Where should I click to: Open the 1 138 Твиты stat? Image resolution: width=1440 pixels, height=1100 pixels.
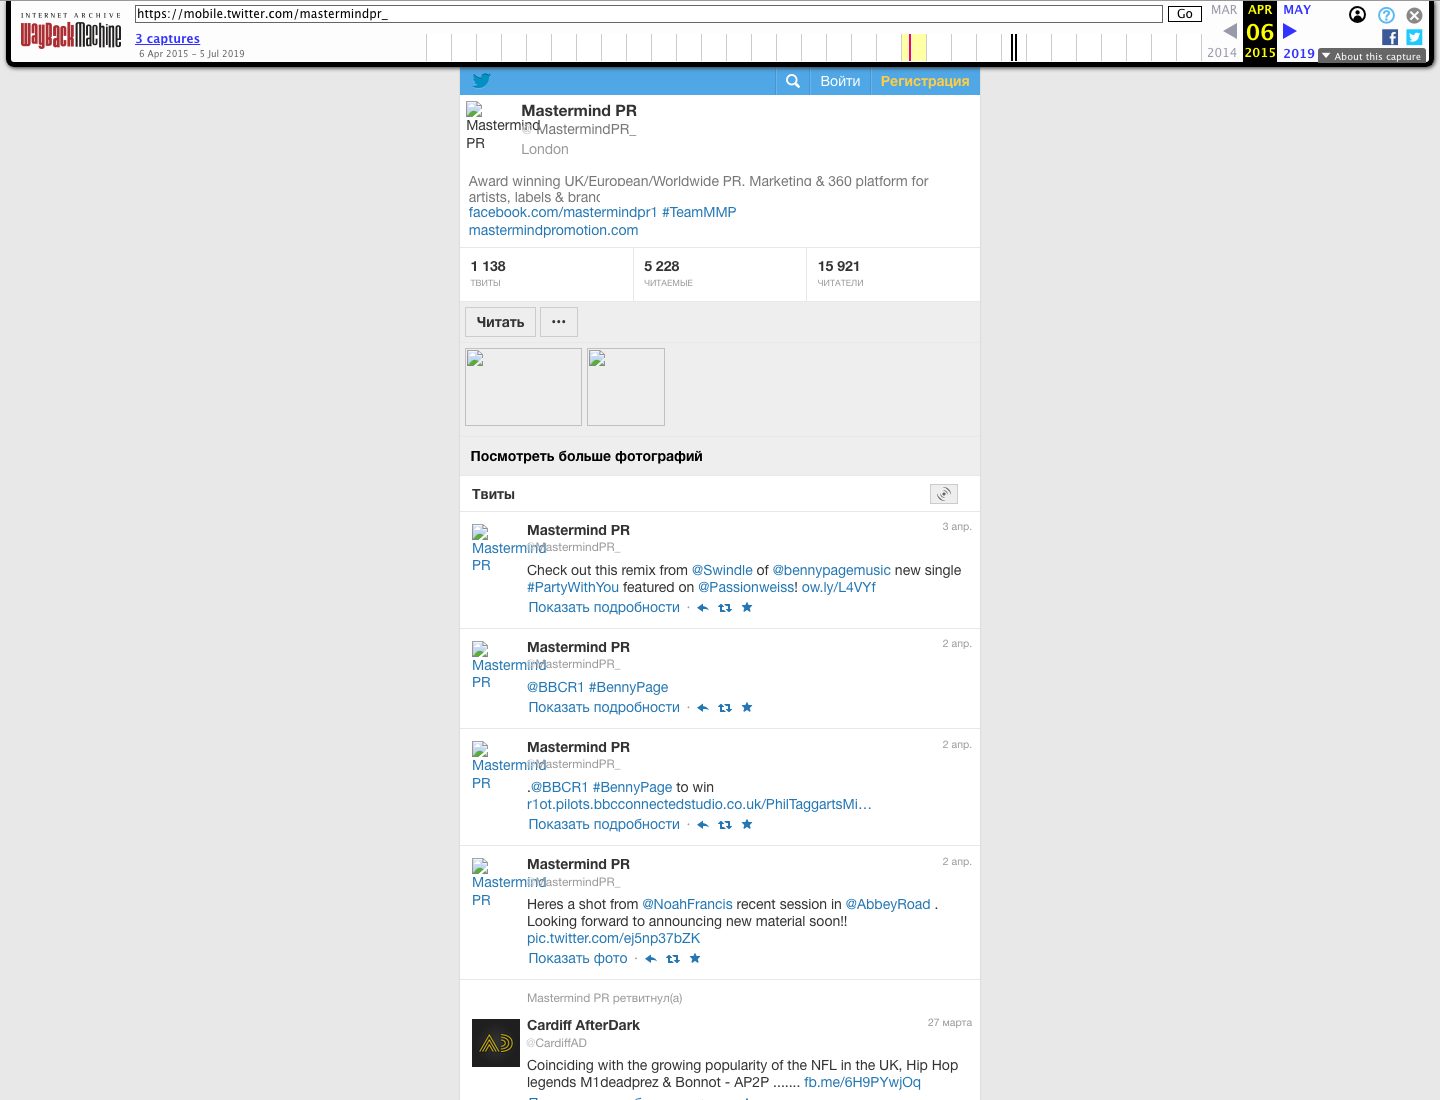point(546,274)
